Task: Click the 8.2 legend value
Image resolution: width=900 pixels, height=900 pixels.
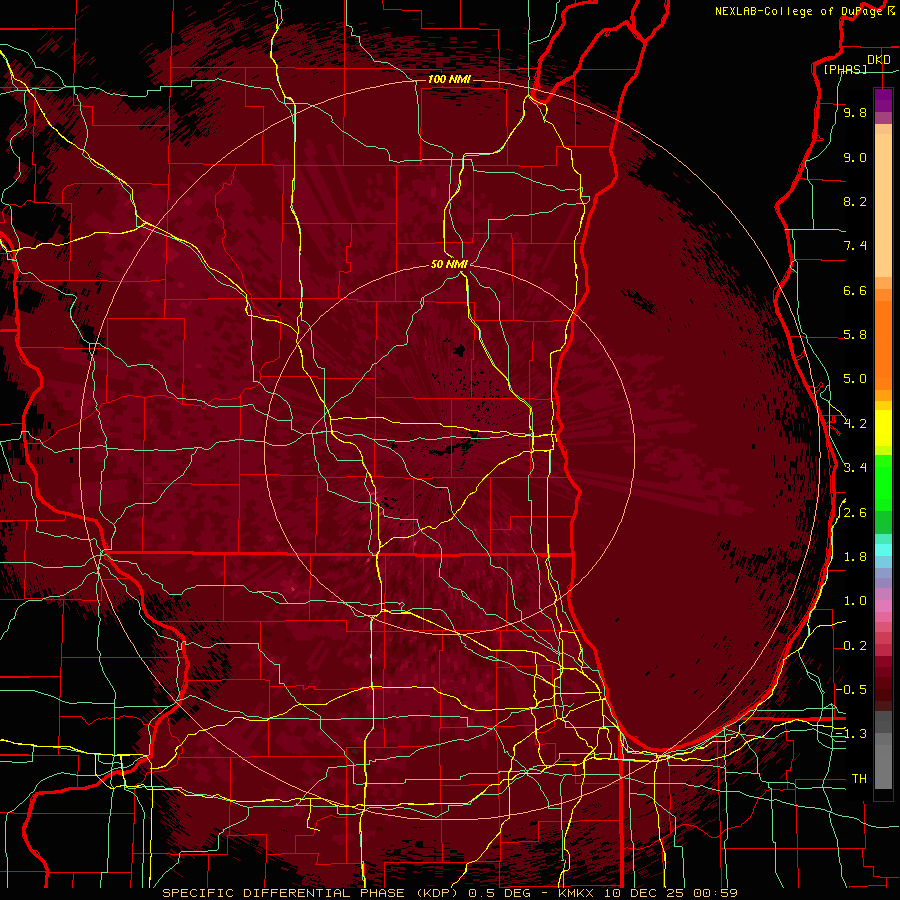Action: [855, 202]
